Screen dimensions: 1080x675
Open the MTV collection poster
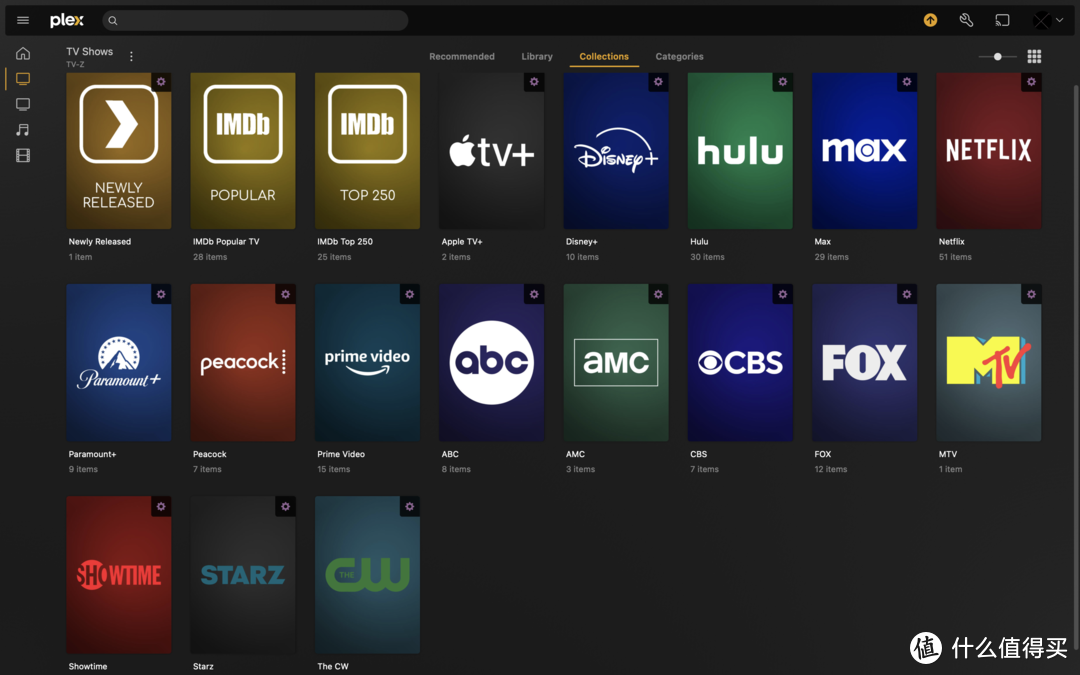point(988,362)
